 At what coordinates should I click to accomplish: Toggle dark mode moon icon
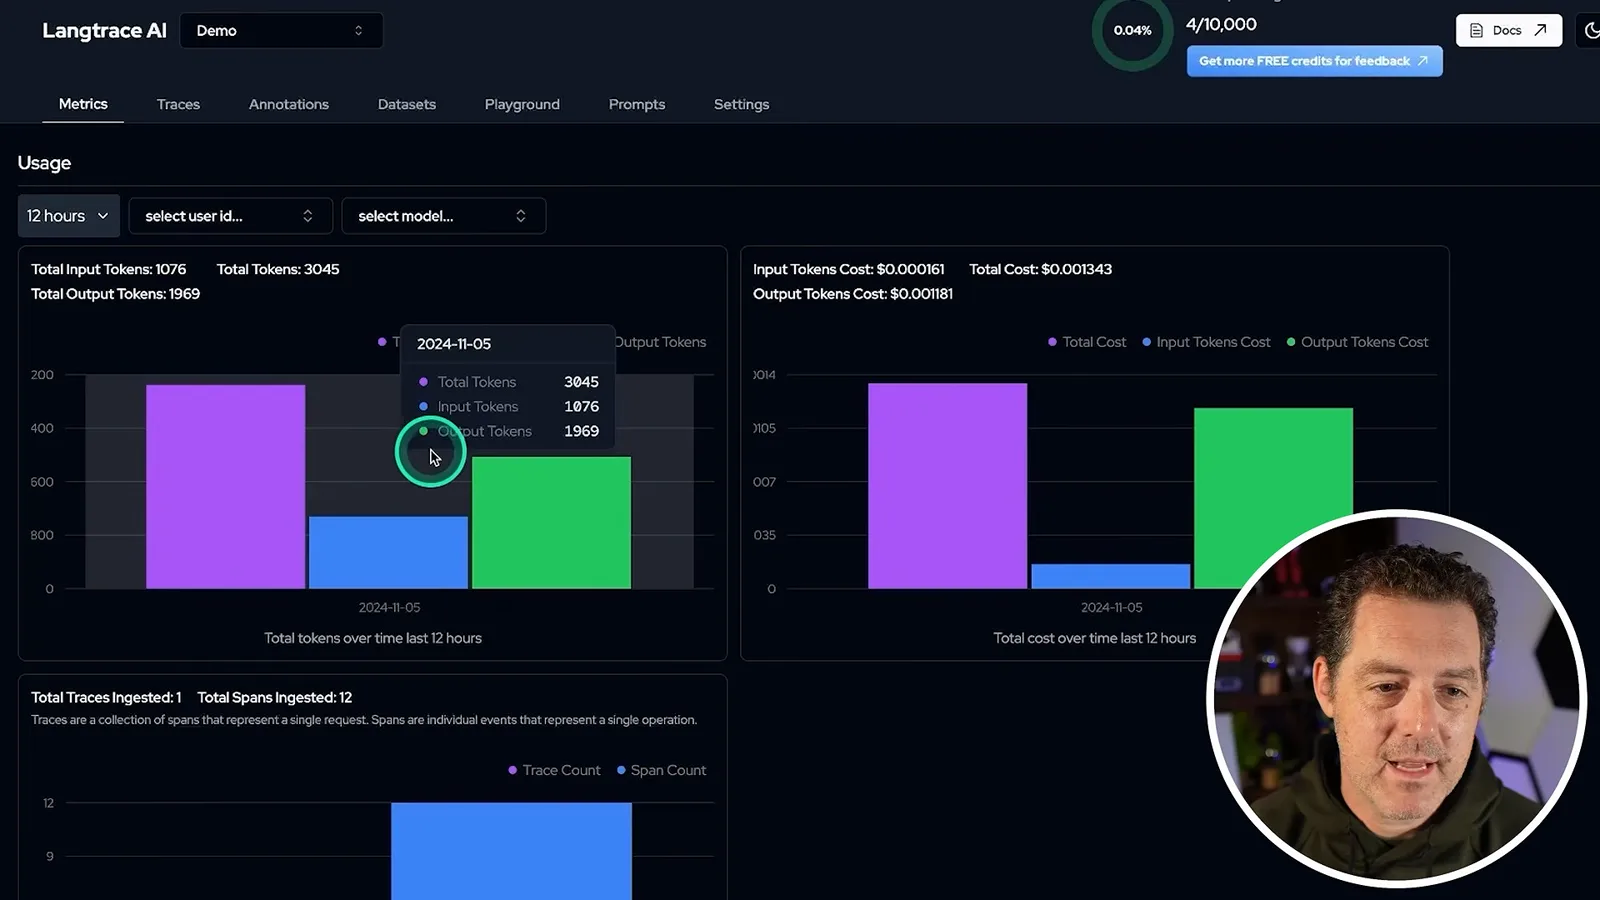[x=1590, y=30]
